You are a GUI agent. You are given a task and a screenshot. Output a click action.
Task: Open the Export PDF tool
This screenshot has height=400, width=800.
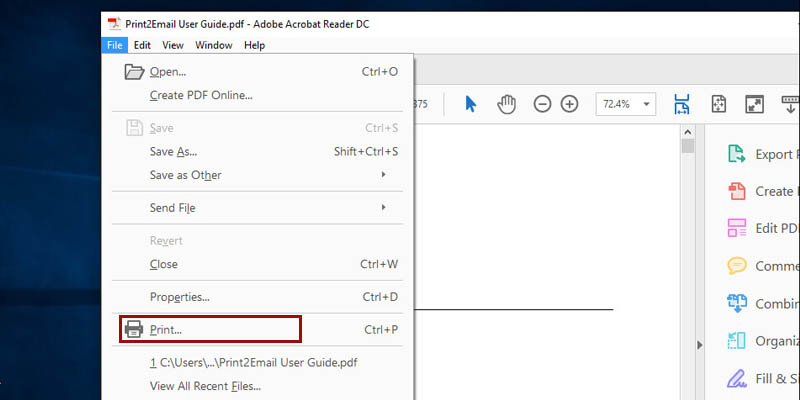click(761, 154)
